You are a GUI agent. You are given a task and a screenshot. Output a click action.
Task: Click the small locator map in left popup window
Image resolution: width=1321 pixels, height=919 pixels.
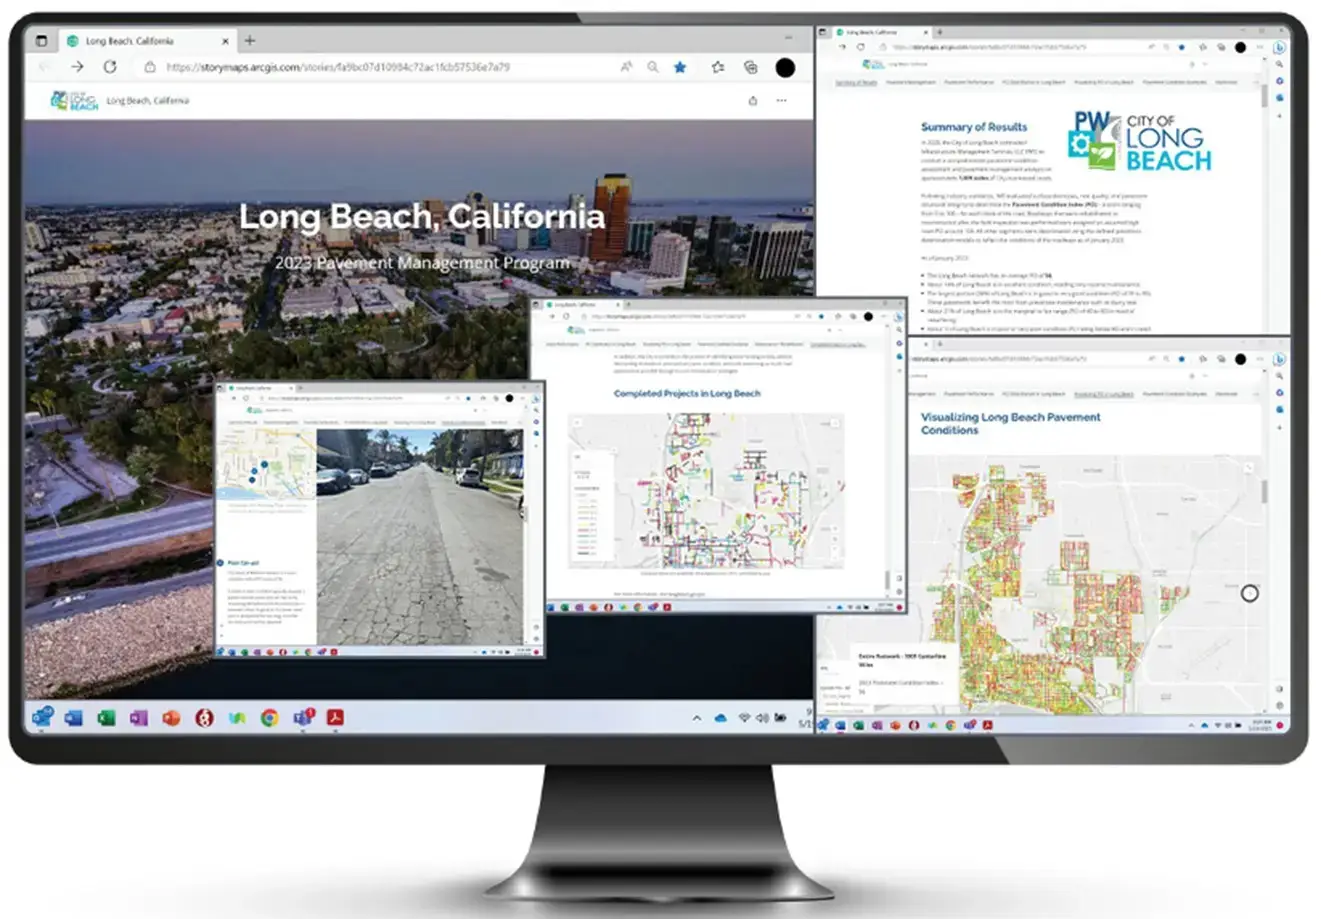point(267,464)
